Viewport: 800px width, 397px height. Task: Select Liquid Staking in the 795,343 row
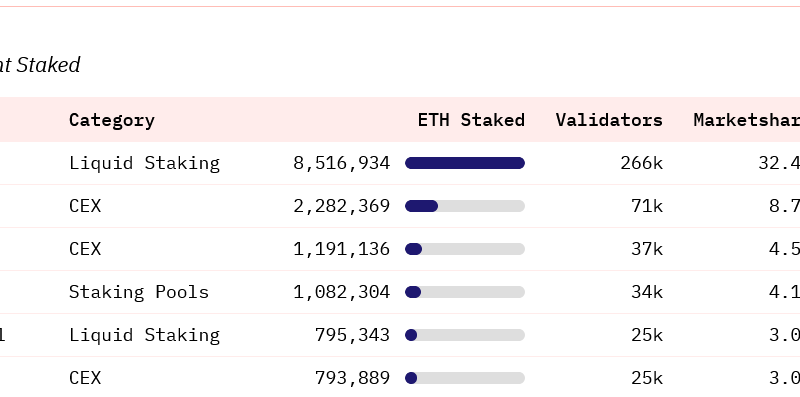[144, 335]
